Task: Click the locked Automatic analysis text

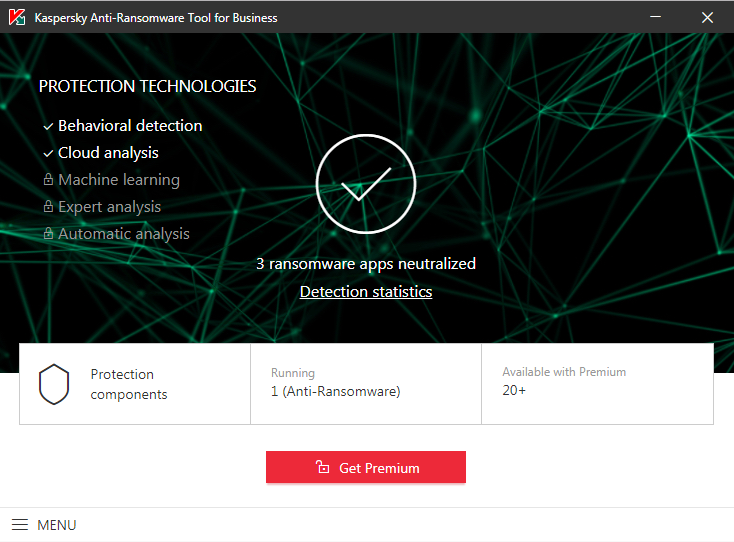Action: 124,234
